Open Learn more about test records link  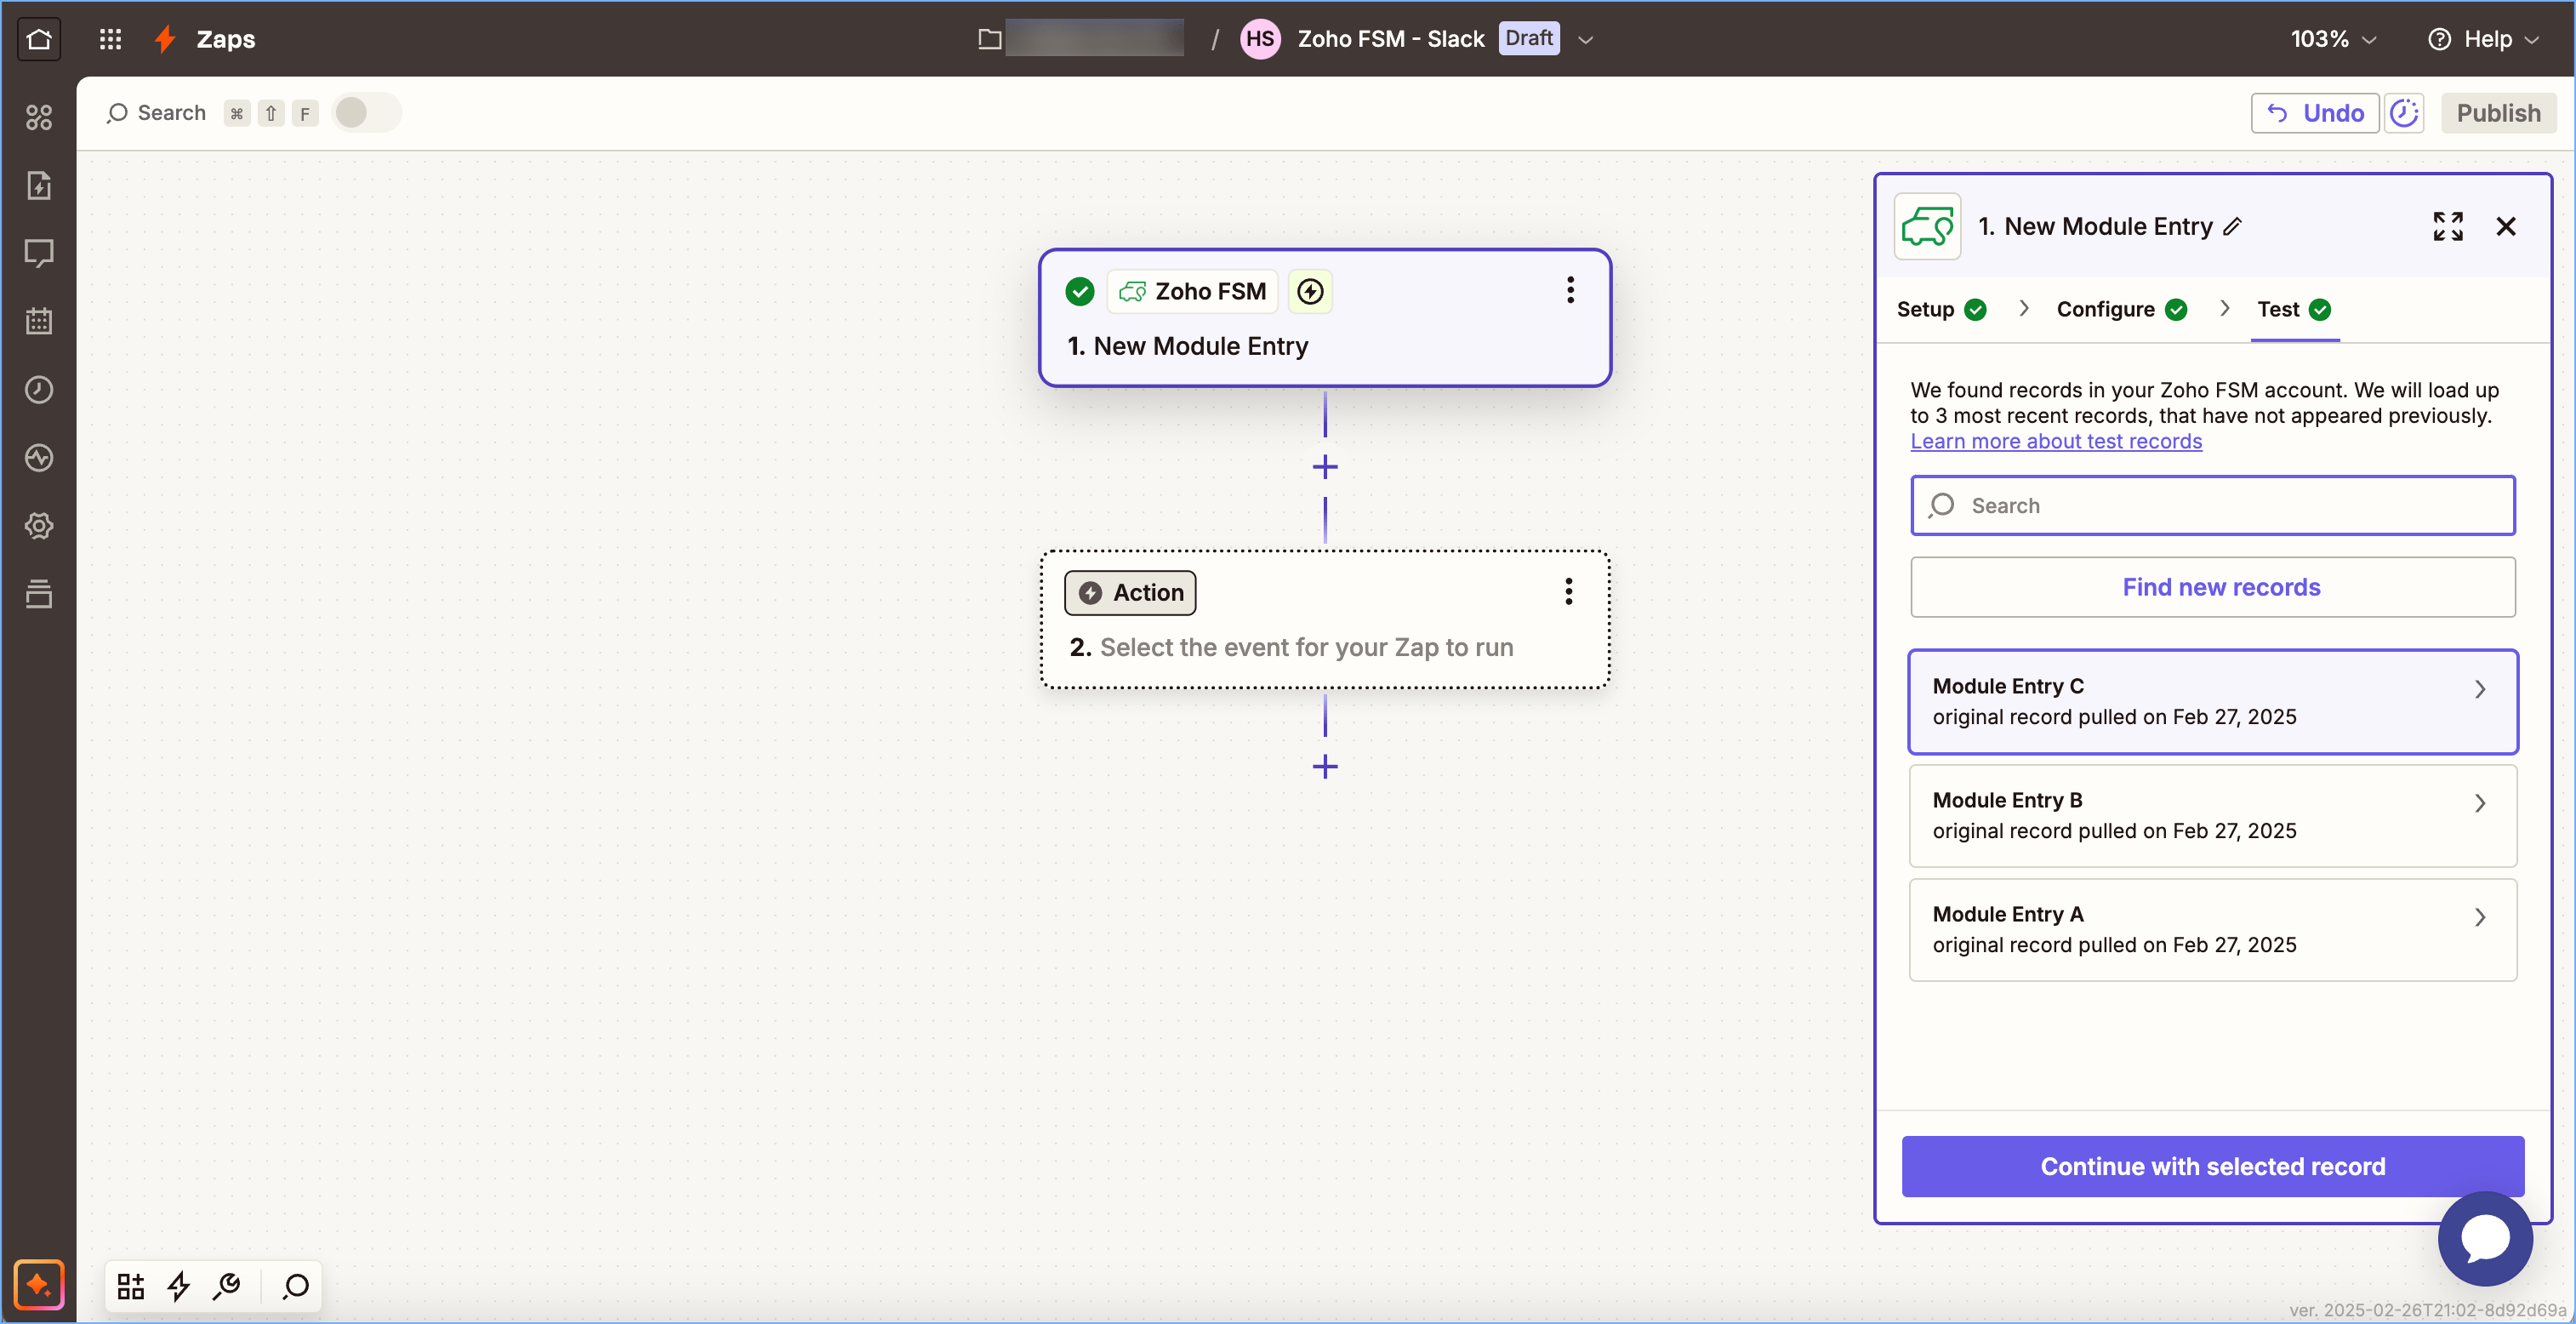click(2055, 441)
